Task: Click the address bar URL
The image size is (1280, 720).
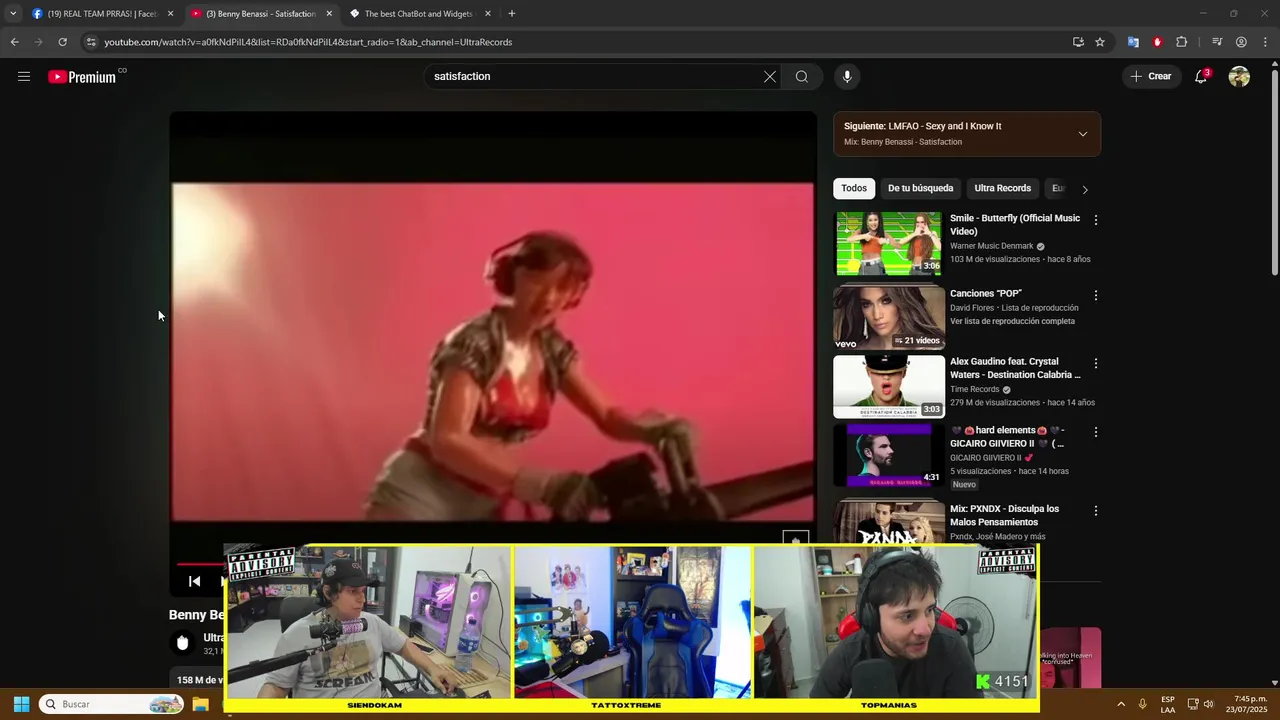Action: [x=308, y=42]
